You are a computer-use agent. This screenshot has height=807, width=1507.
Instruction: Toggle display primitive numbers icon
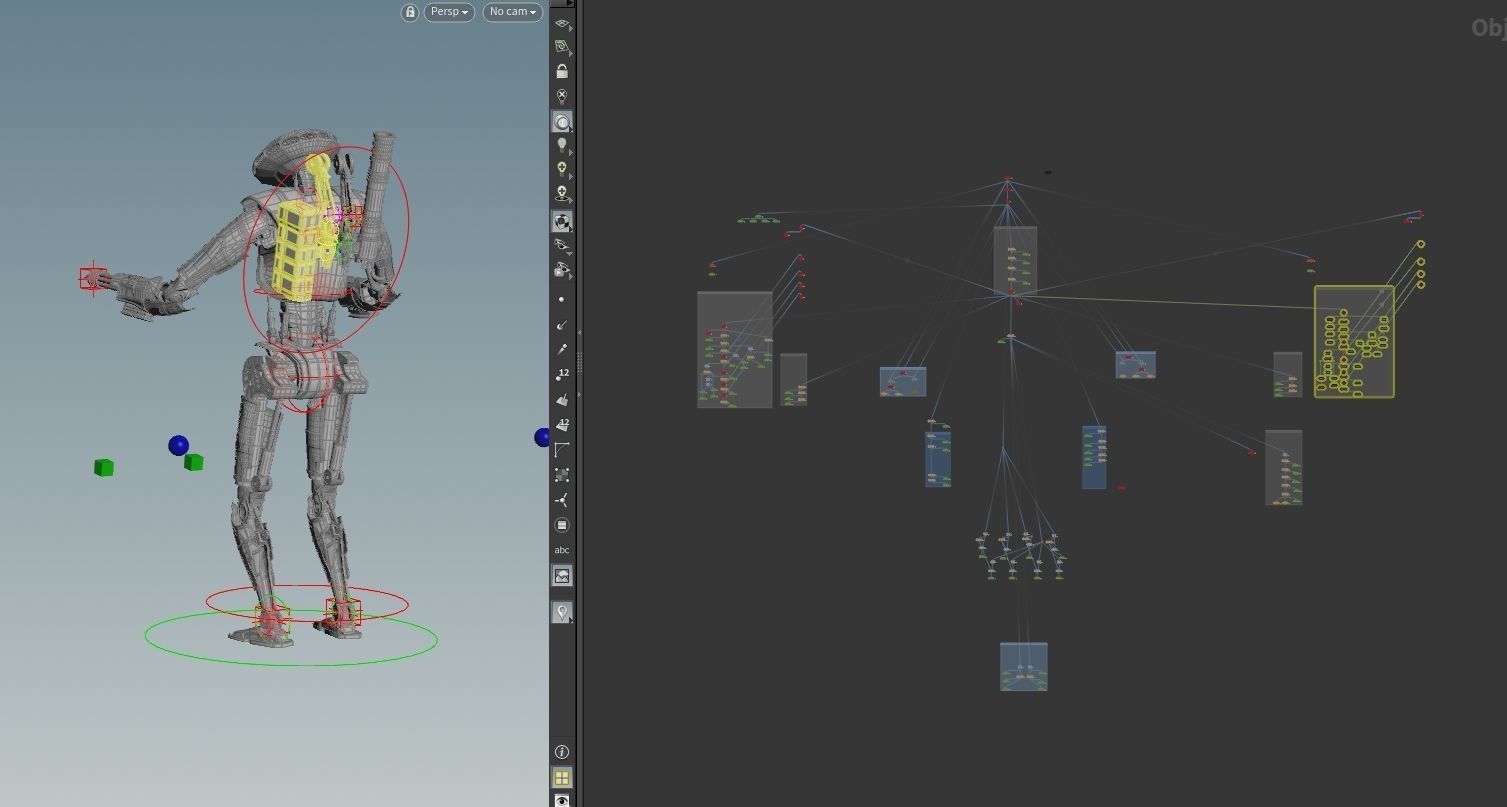562,425
